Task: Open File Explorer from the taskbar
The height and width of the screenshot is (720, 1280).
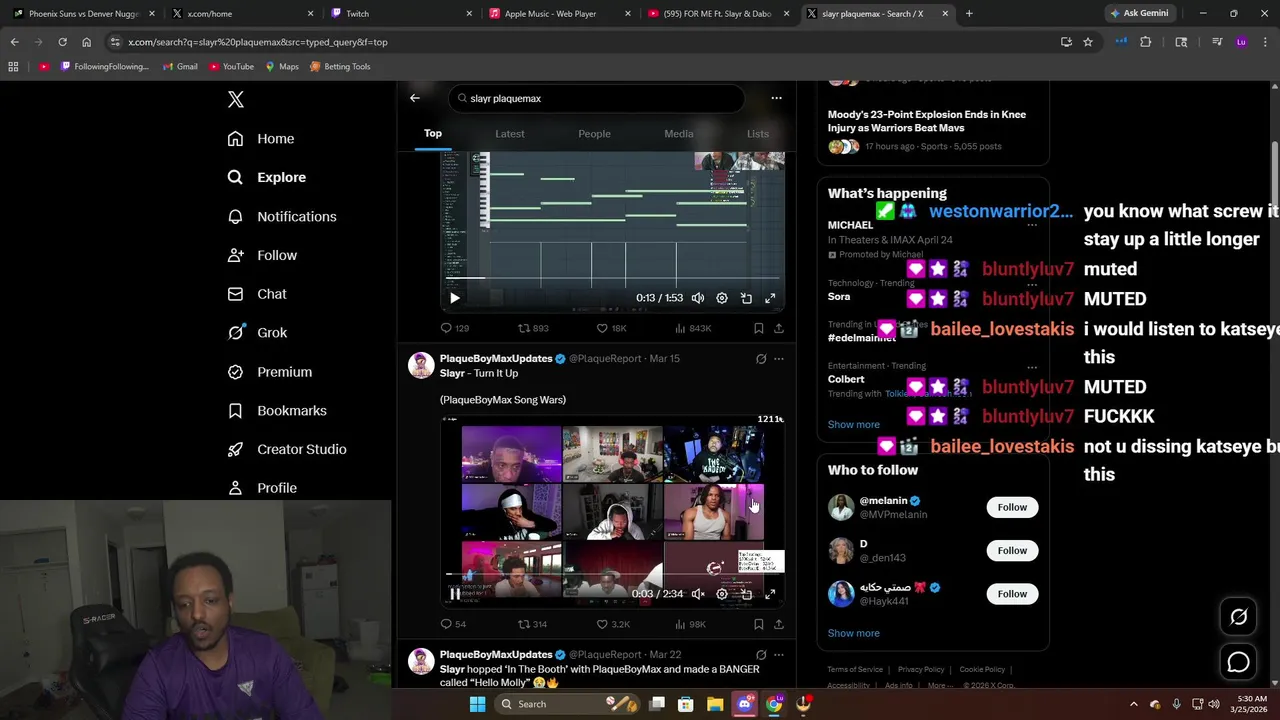Action: [x=715, y=704]
